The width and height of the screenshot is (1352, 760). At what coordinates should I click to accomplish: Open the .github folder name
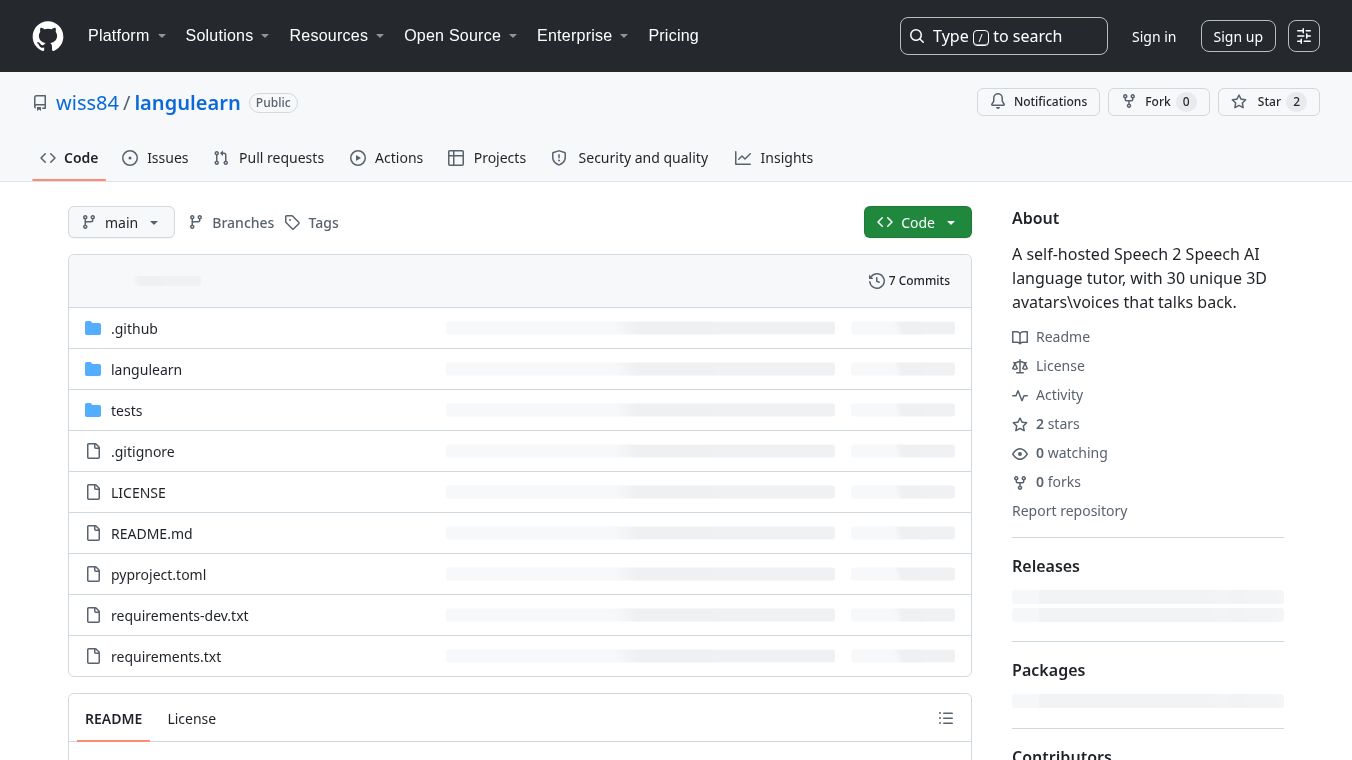[134, 329]
